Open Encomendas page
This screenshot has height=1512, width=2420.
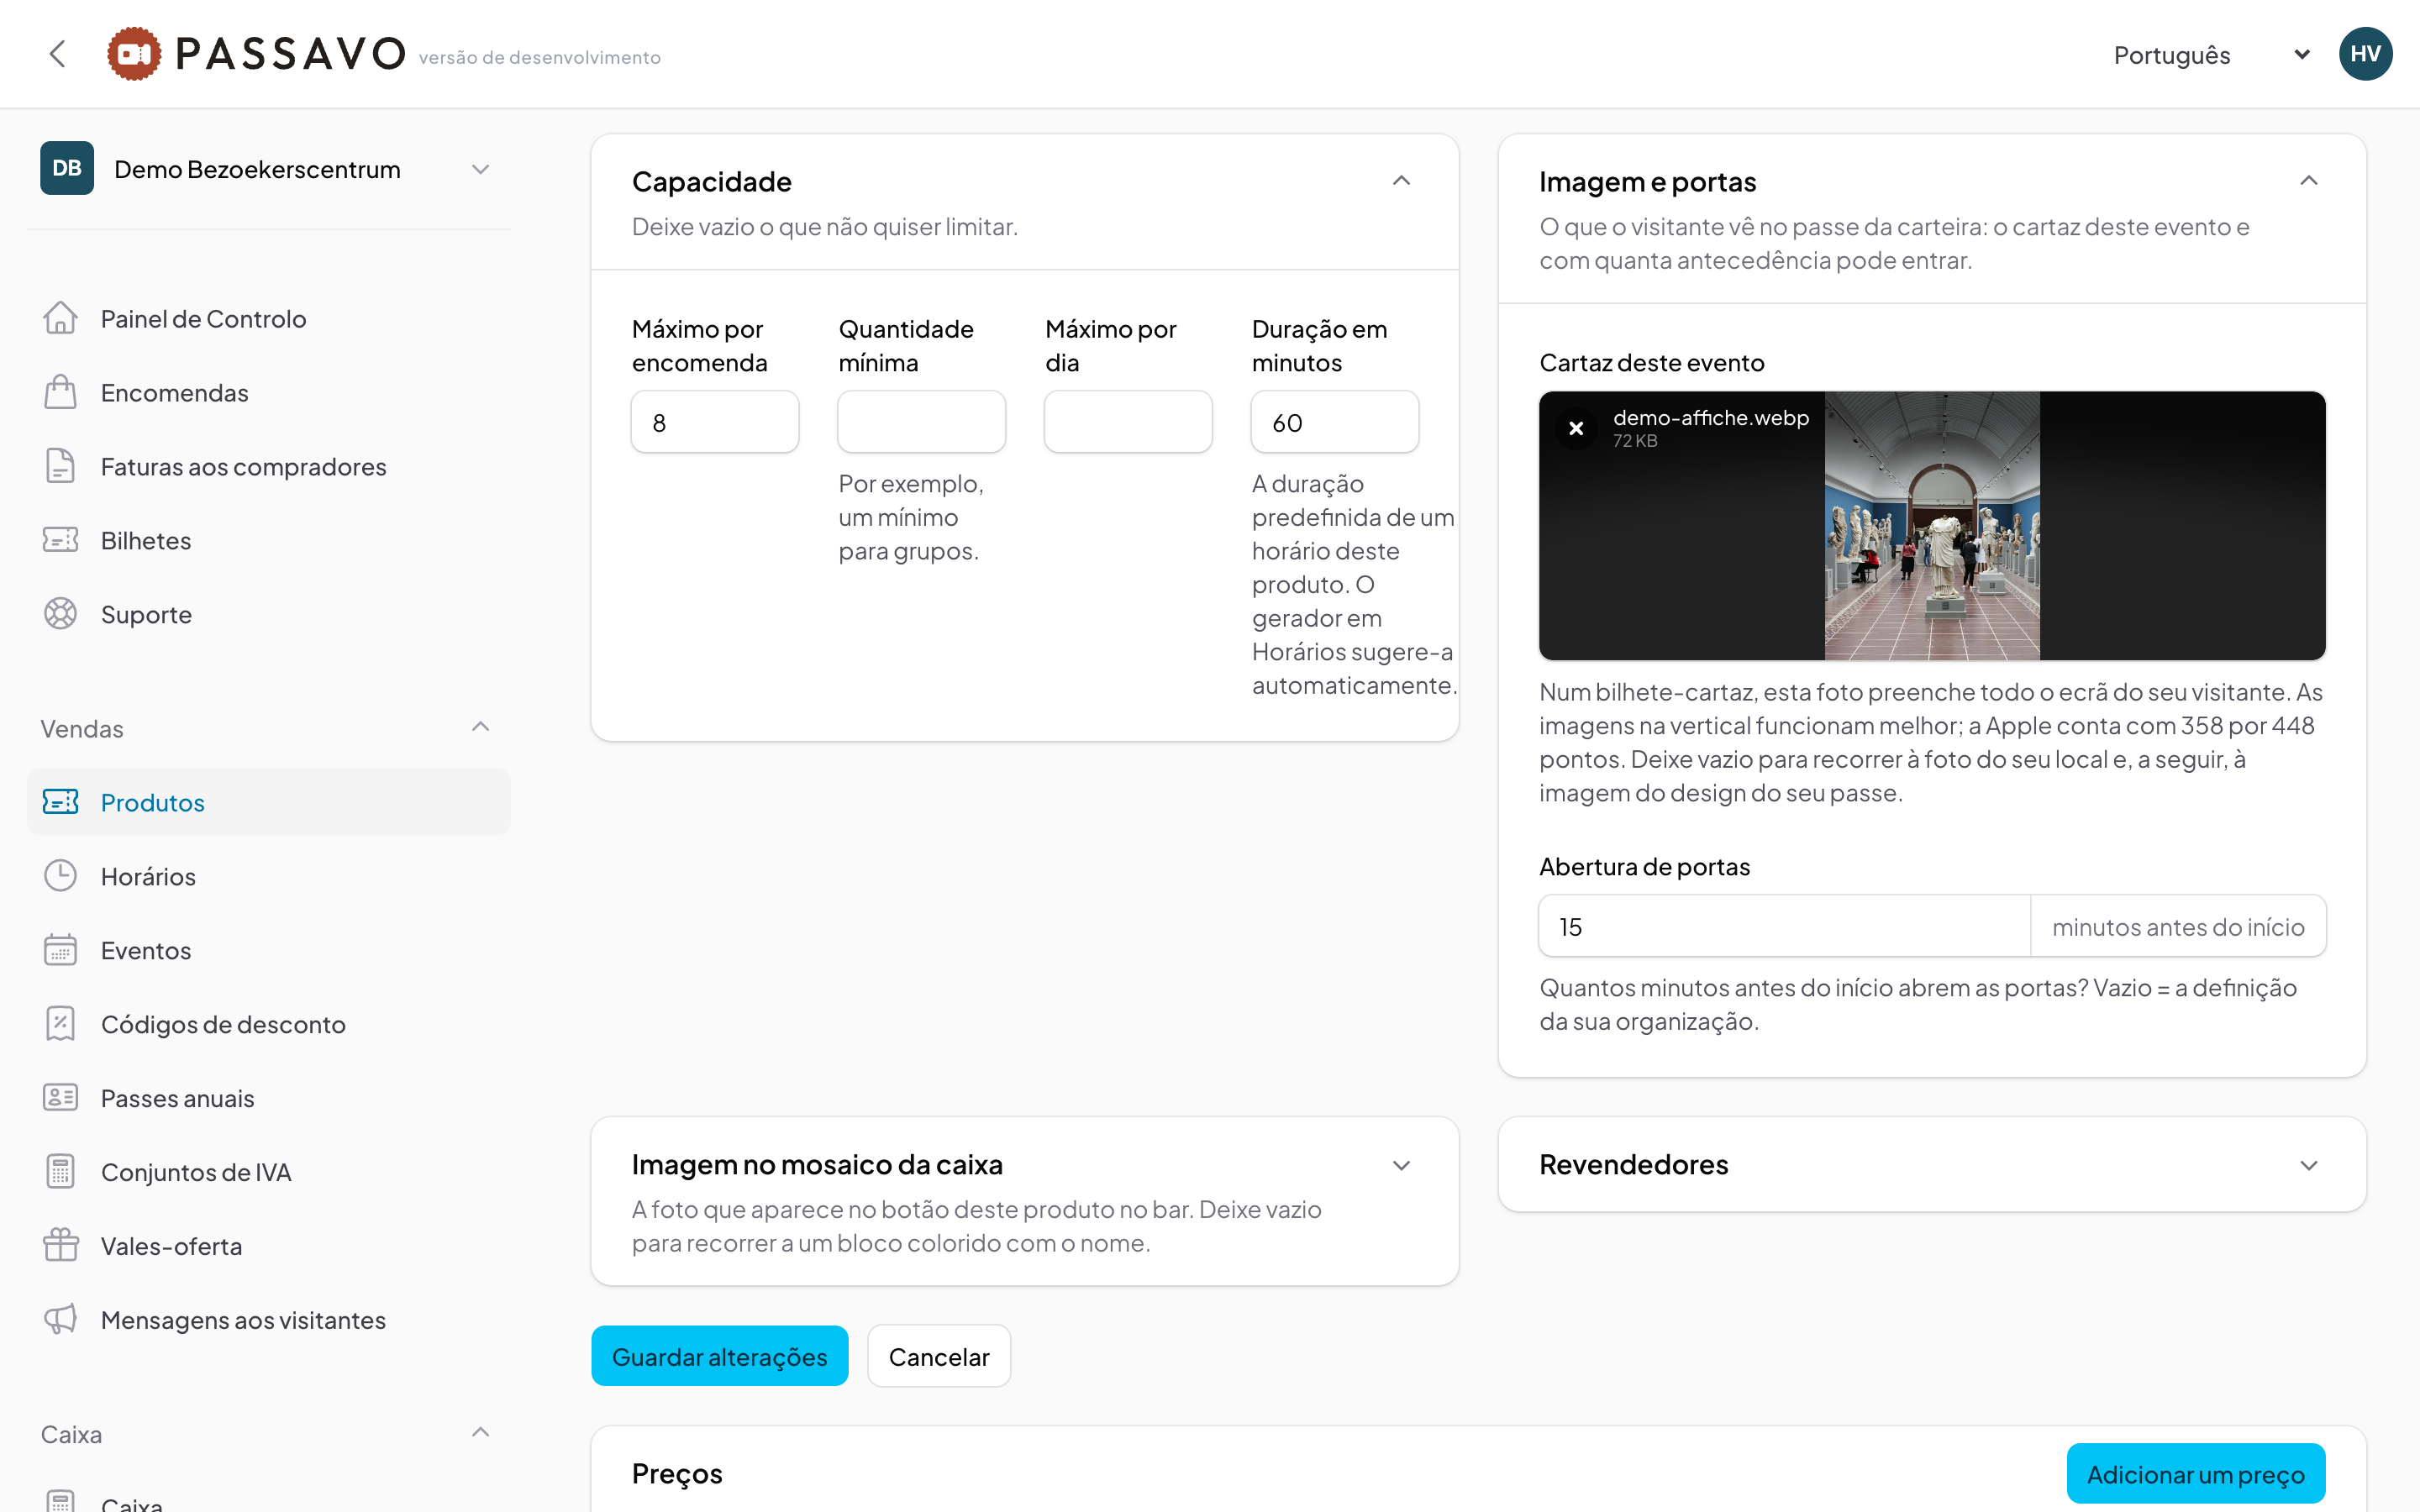[268, 392]
